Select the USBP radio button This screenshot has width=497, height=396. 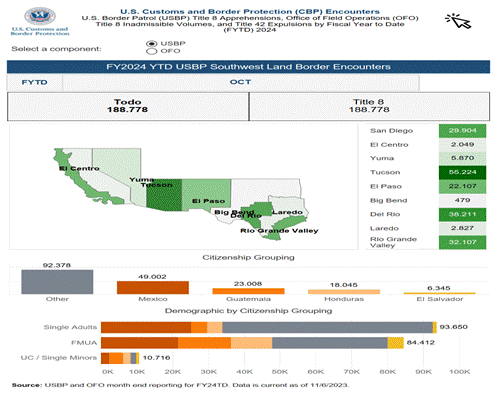(151, 44)
